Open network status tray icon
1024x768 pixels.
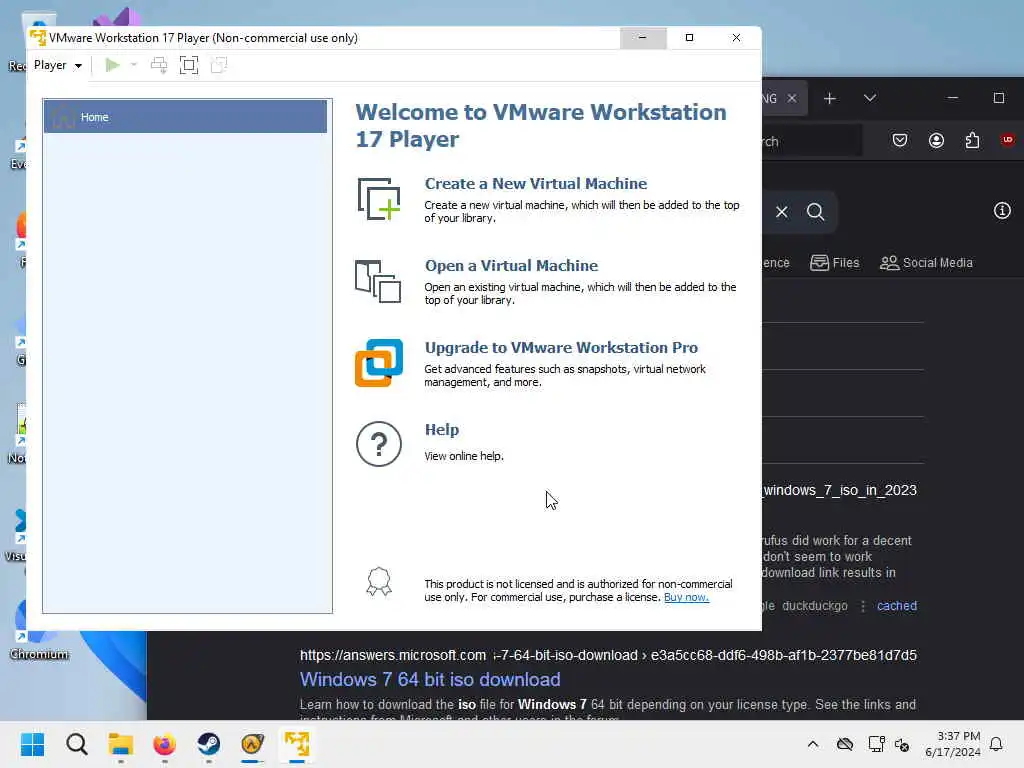tap(876, 744)
